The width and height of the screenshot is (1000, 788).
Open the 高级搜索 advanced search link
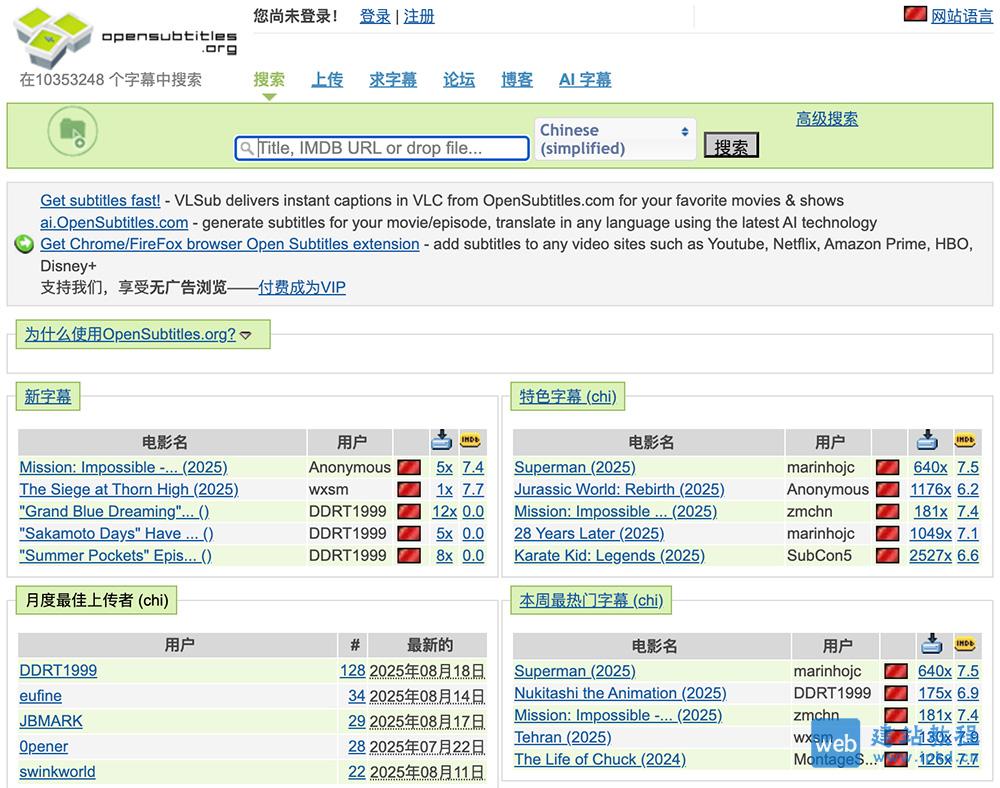[x=827, y=119]
